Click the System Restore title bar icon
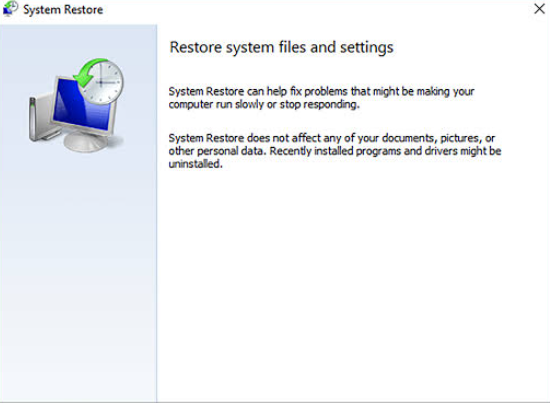The height and width of the screenshot is (403, 550). tap(10, 8)
